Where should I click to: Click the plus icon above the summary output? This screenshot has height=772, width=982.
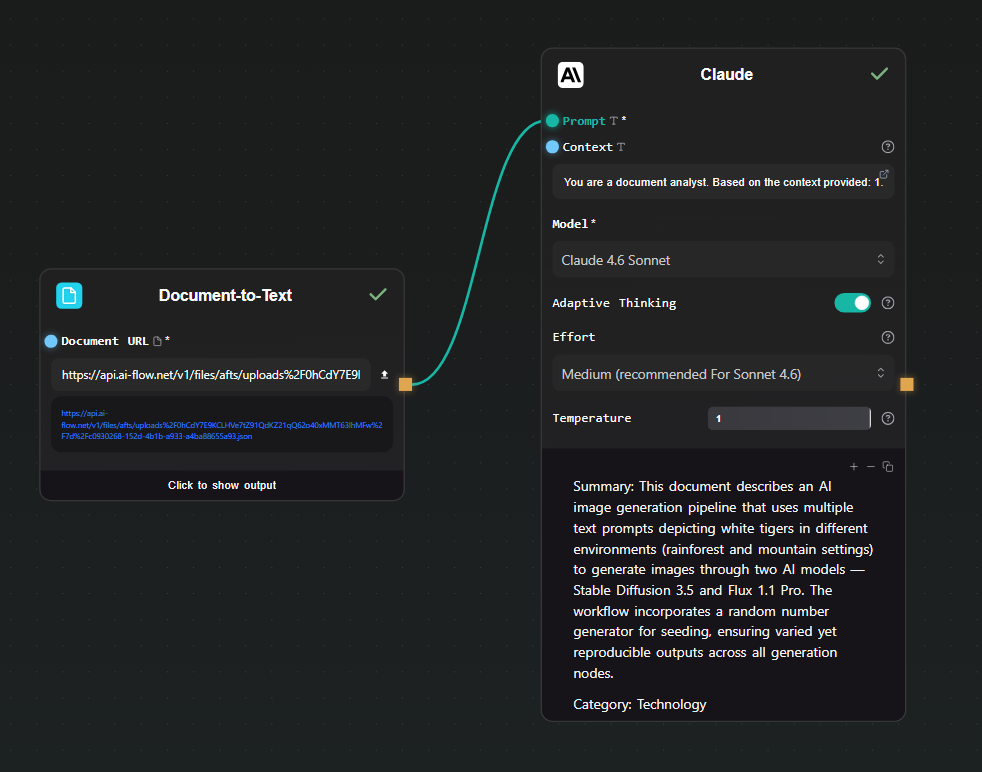[854, 466]
